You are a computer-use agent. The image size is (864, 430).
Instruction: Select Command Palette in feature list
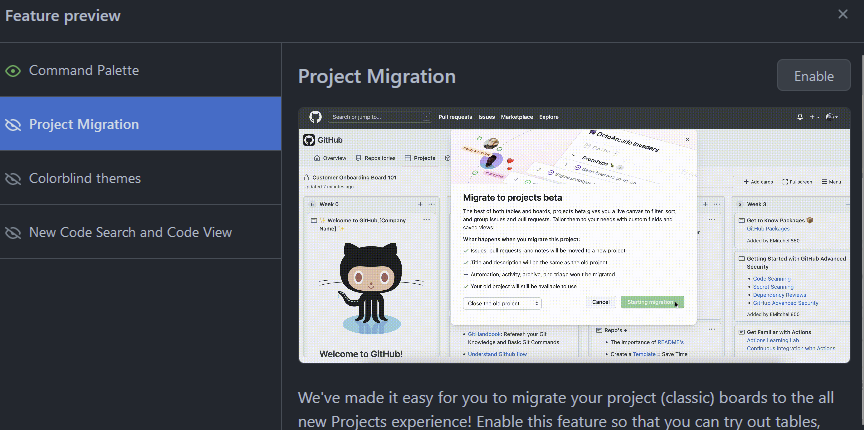pos(141,71)
